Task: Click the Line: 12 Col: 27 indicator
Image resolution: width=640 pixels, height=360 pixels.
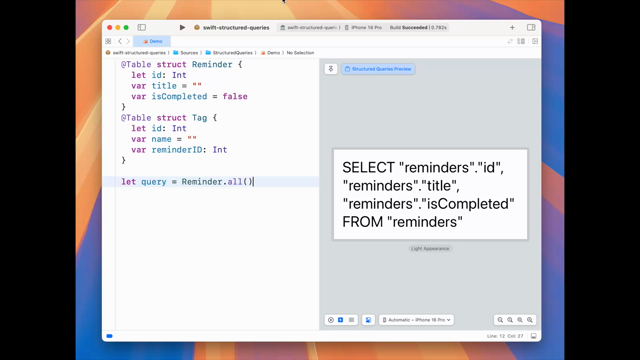Action: tap(505, 336)
